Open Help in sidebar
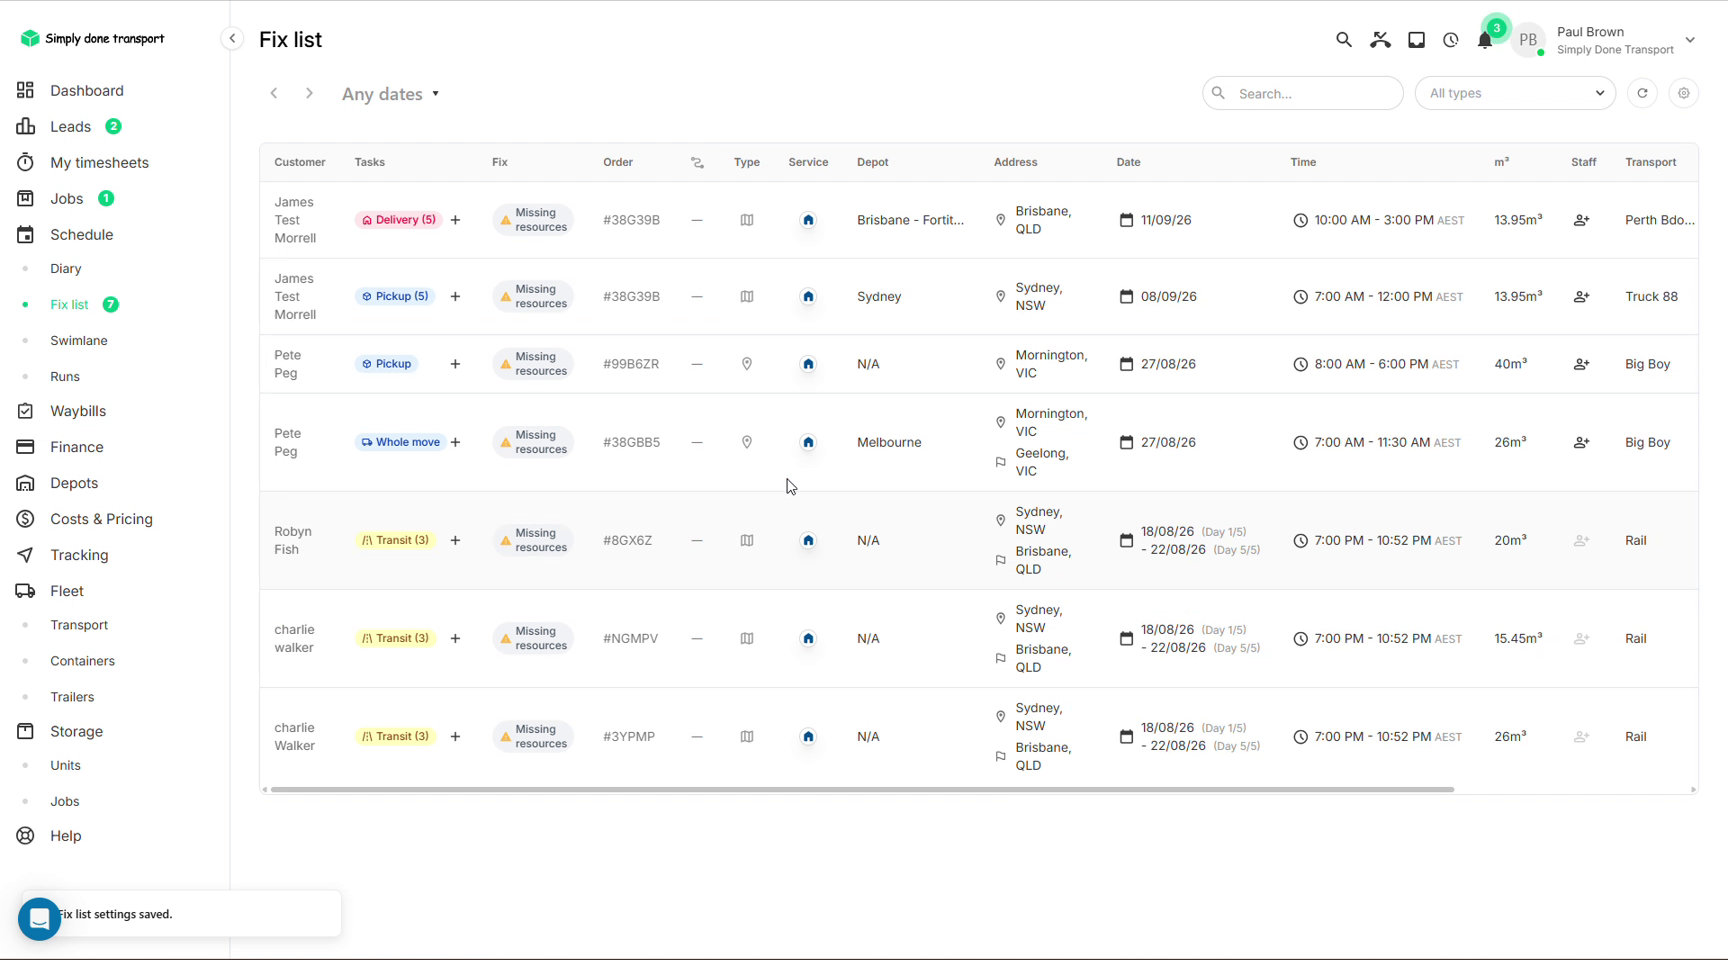The image size is (1728, 960). click(x=66, y=836)
